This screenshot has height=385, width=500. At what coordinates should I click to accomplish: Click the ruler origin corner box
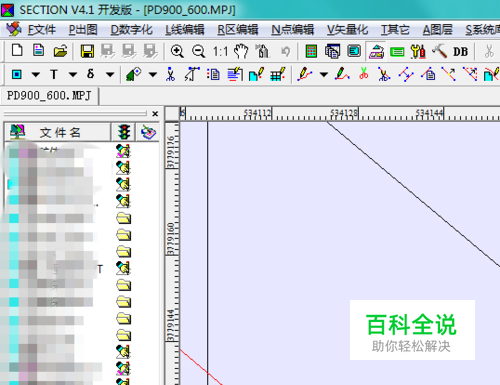tap(172, 114)
